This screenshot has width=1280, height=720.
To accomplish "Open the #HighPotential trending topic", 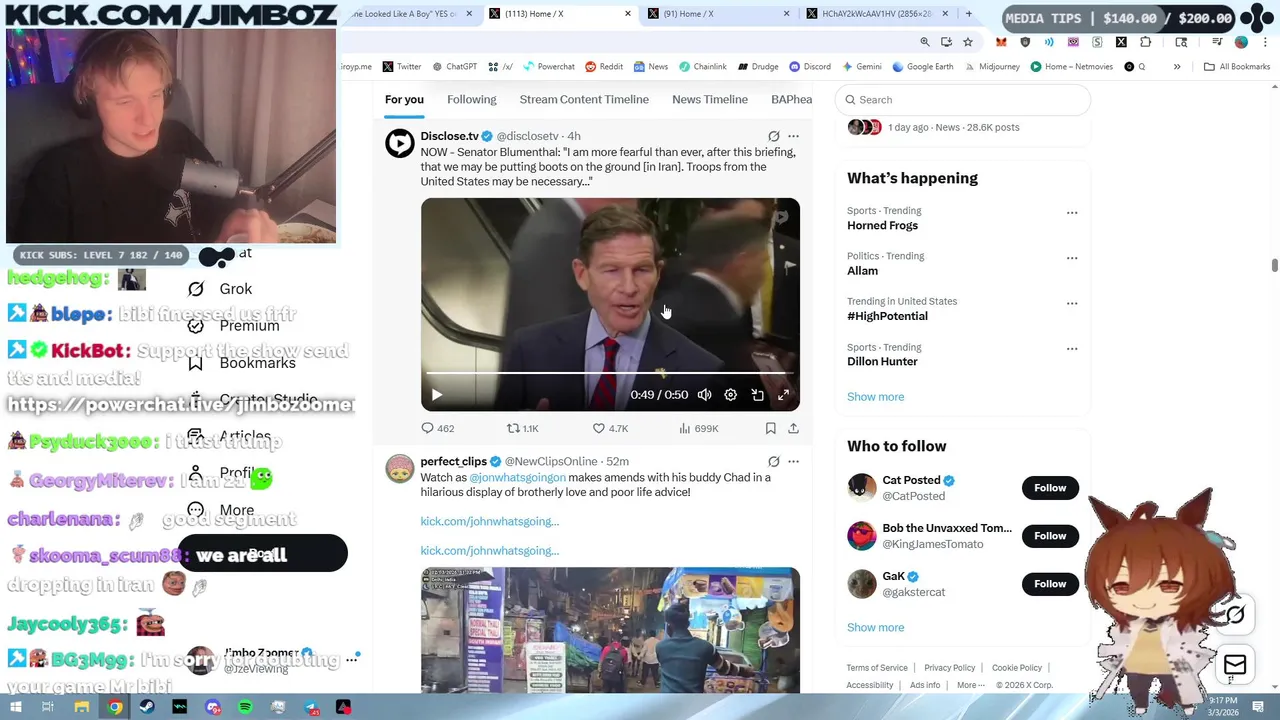I will pos(887,316).
